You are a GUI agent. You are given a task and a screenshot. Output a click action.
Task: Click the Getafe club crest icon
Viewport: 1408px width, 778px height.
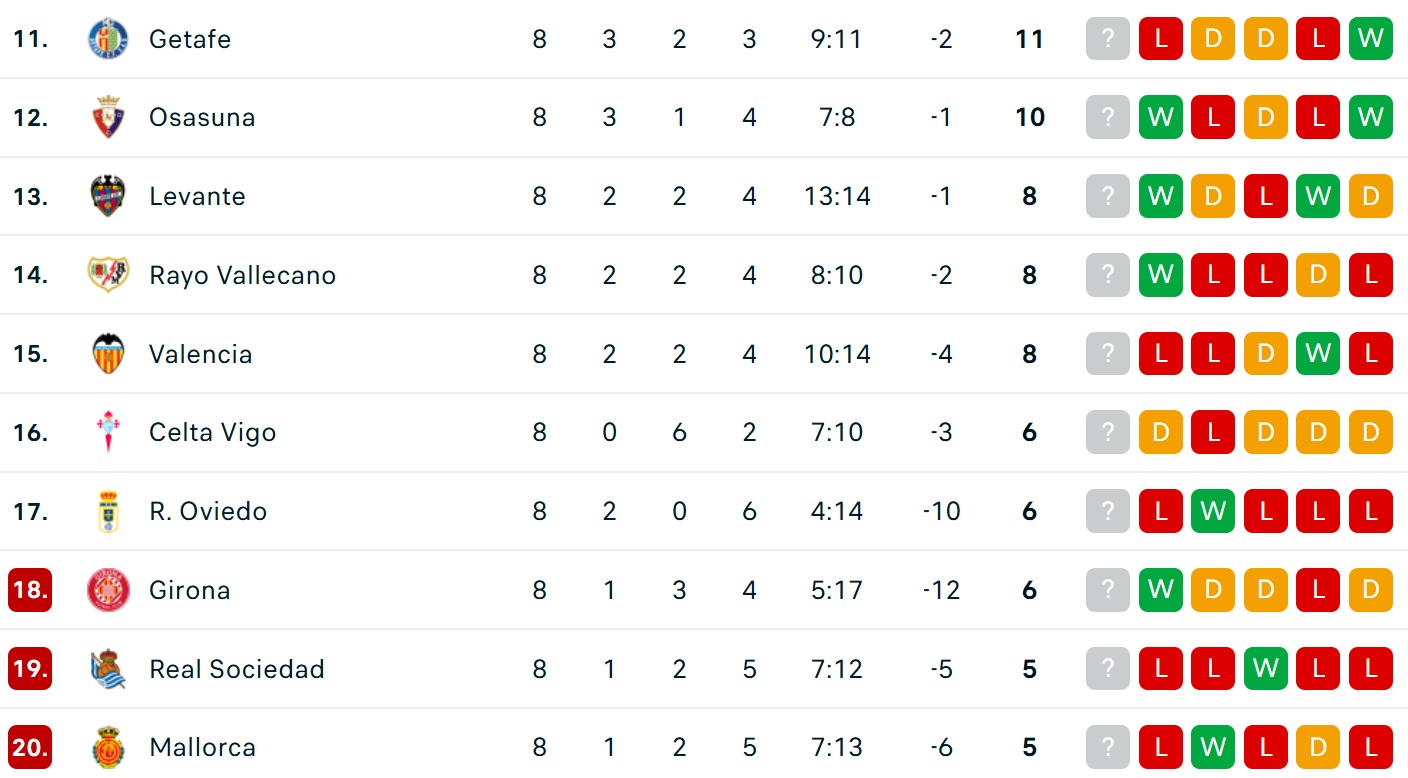click(108, 39)
